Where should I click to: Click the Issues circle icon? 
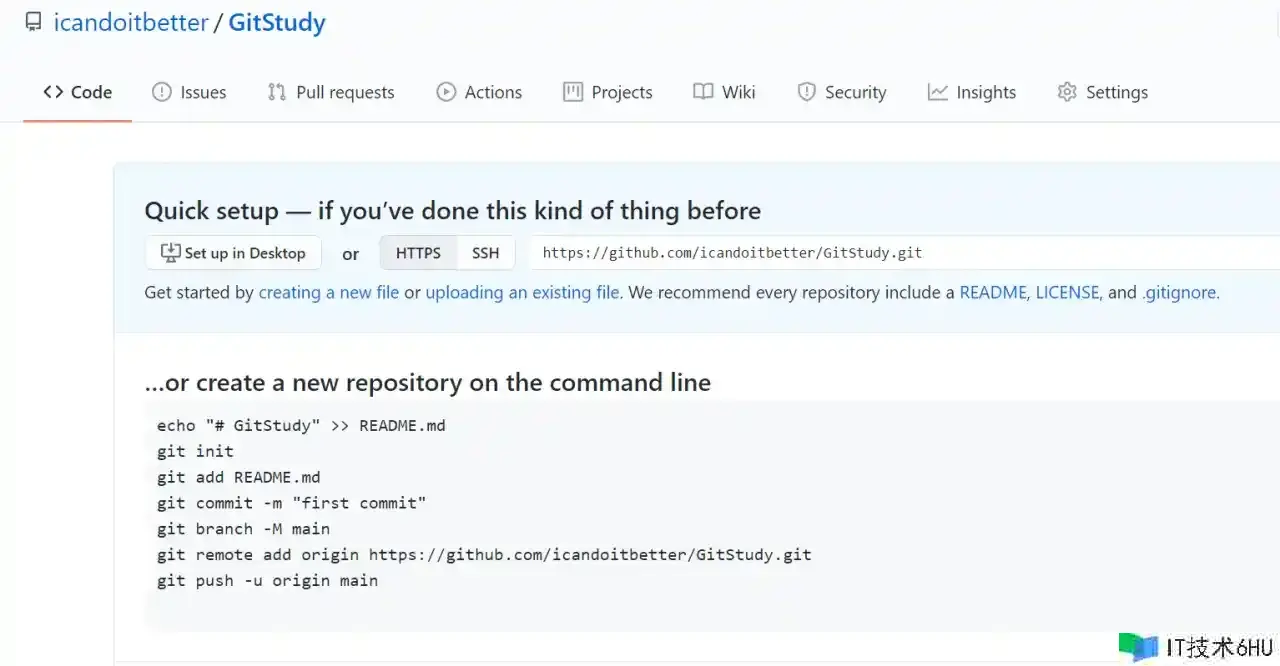click(x=161, y=92)
